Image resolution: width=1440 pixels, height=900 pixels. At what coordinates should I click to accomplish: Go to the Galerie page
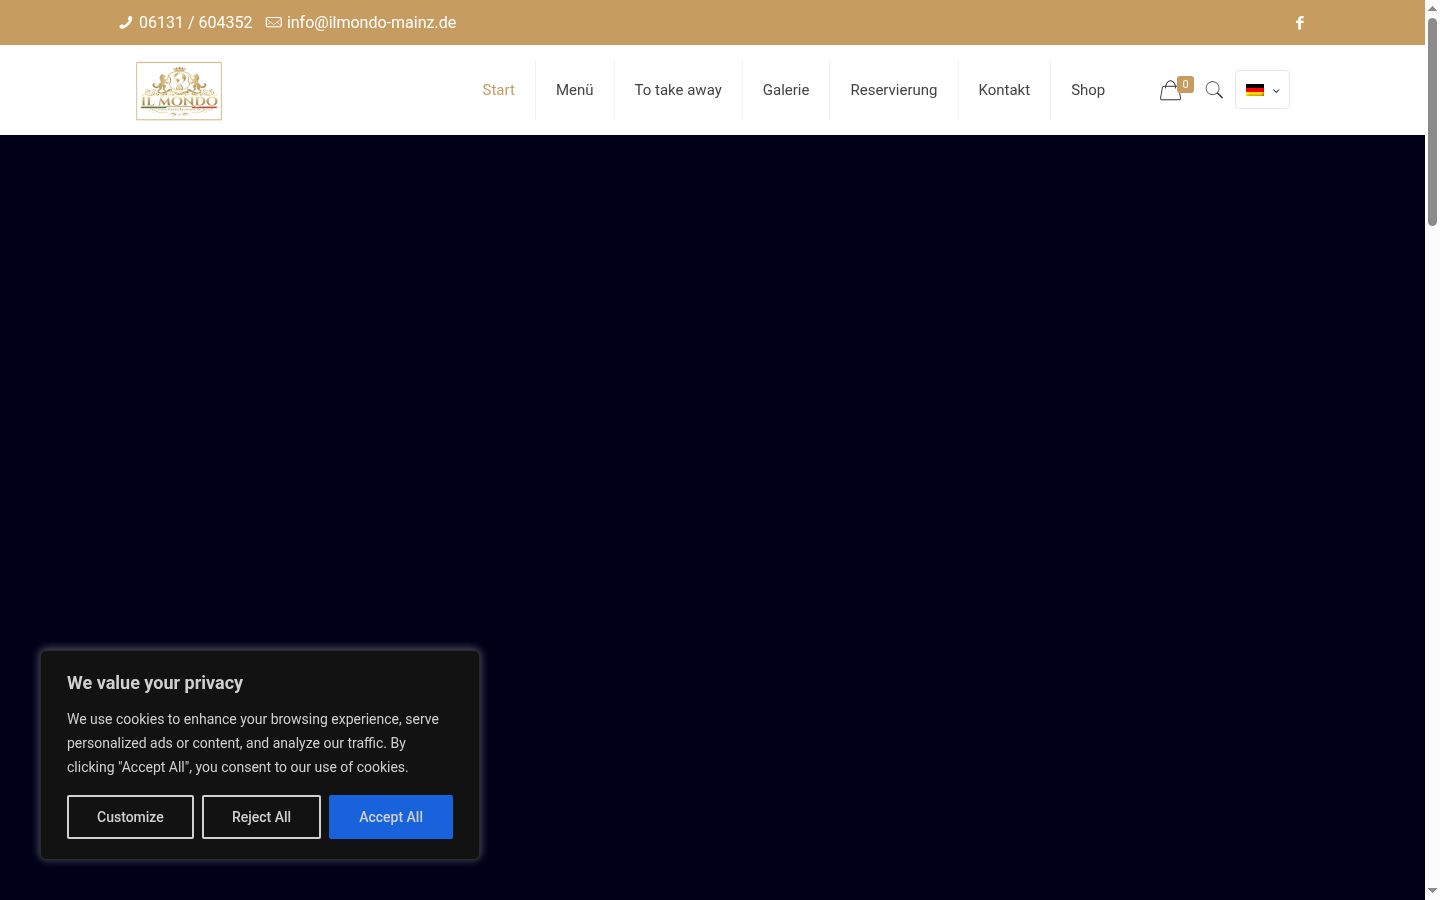[x=786, y=90]
